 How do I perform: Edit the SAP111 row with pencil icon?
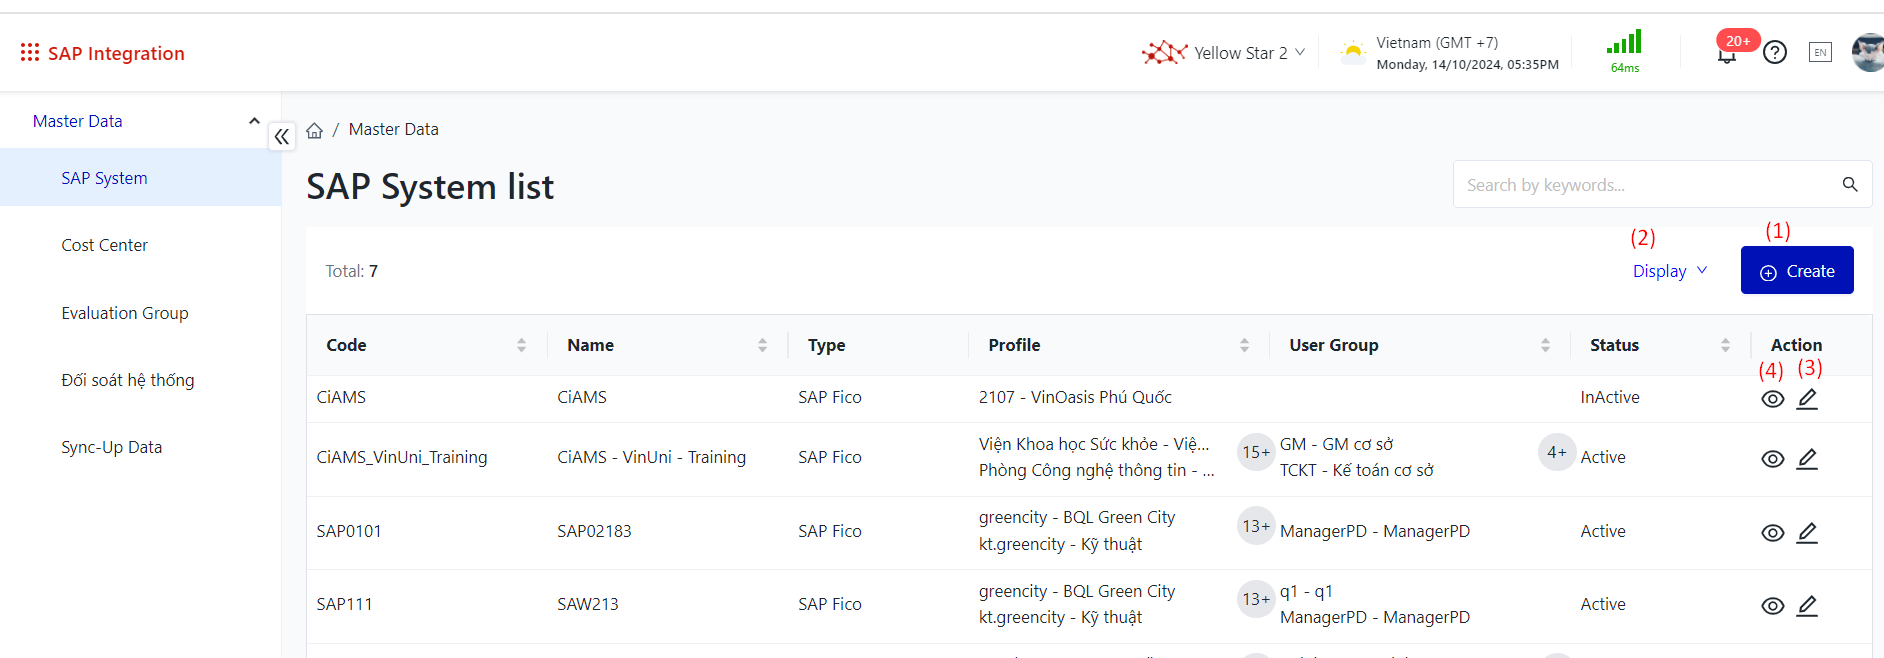pyautogui.click(x=1806, y=606)
